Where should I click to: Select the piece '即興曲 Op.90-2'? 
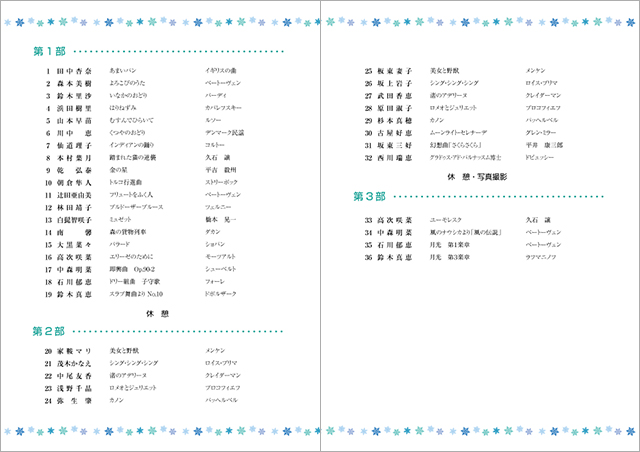[x=132, y=269]
